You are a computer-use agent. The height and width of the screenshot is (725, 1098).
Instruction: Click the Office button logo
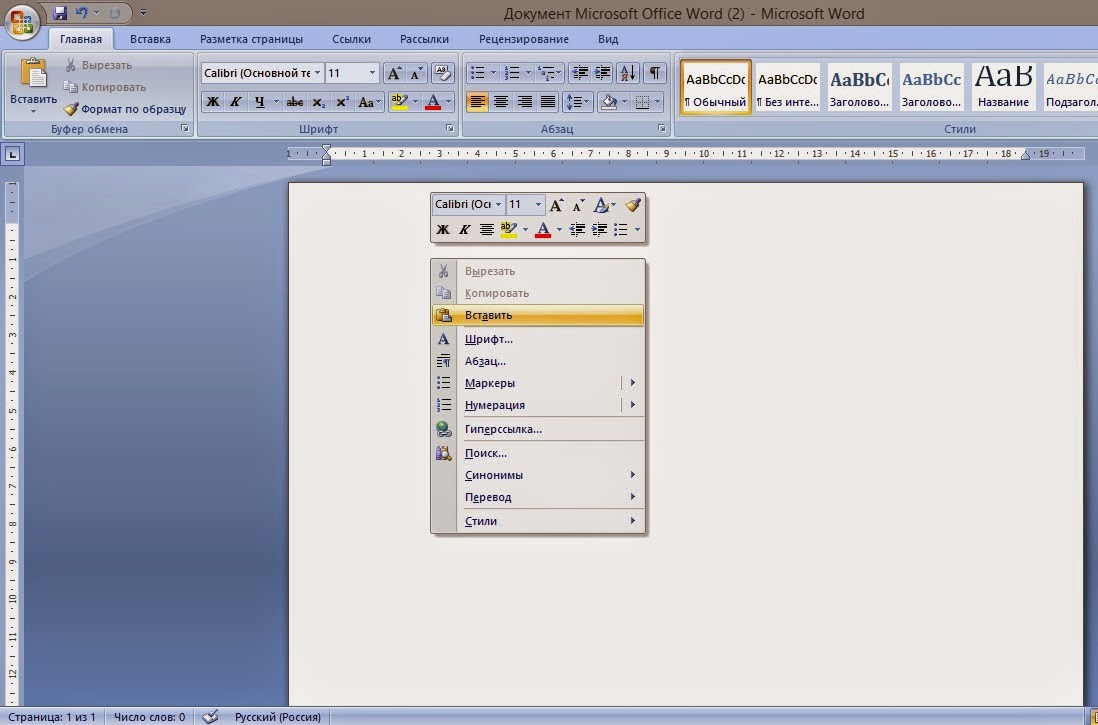tap(22, 21)
